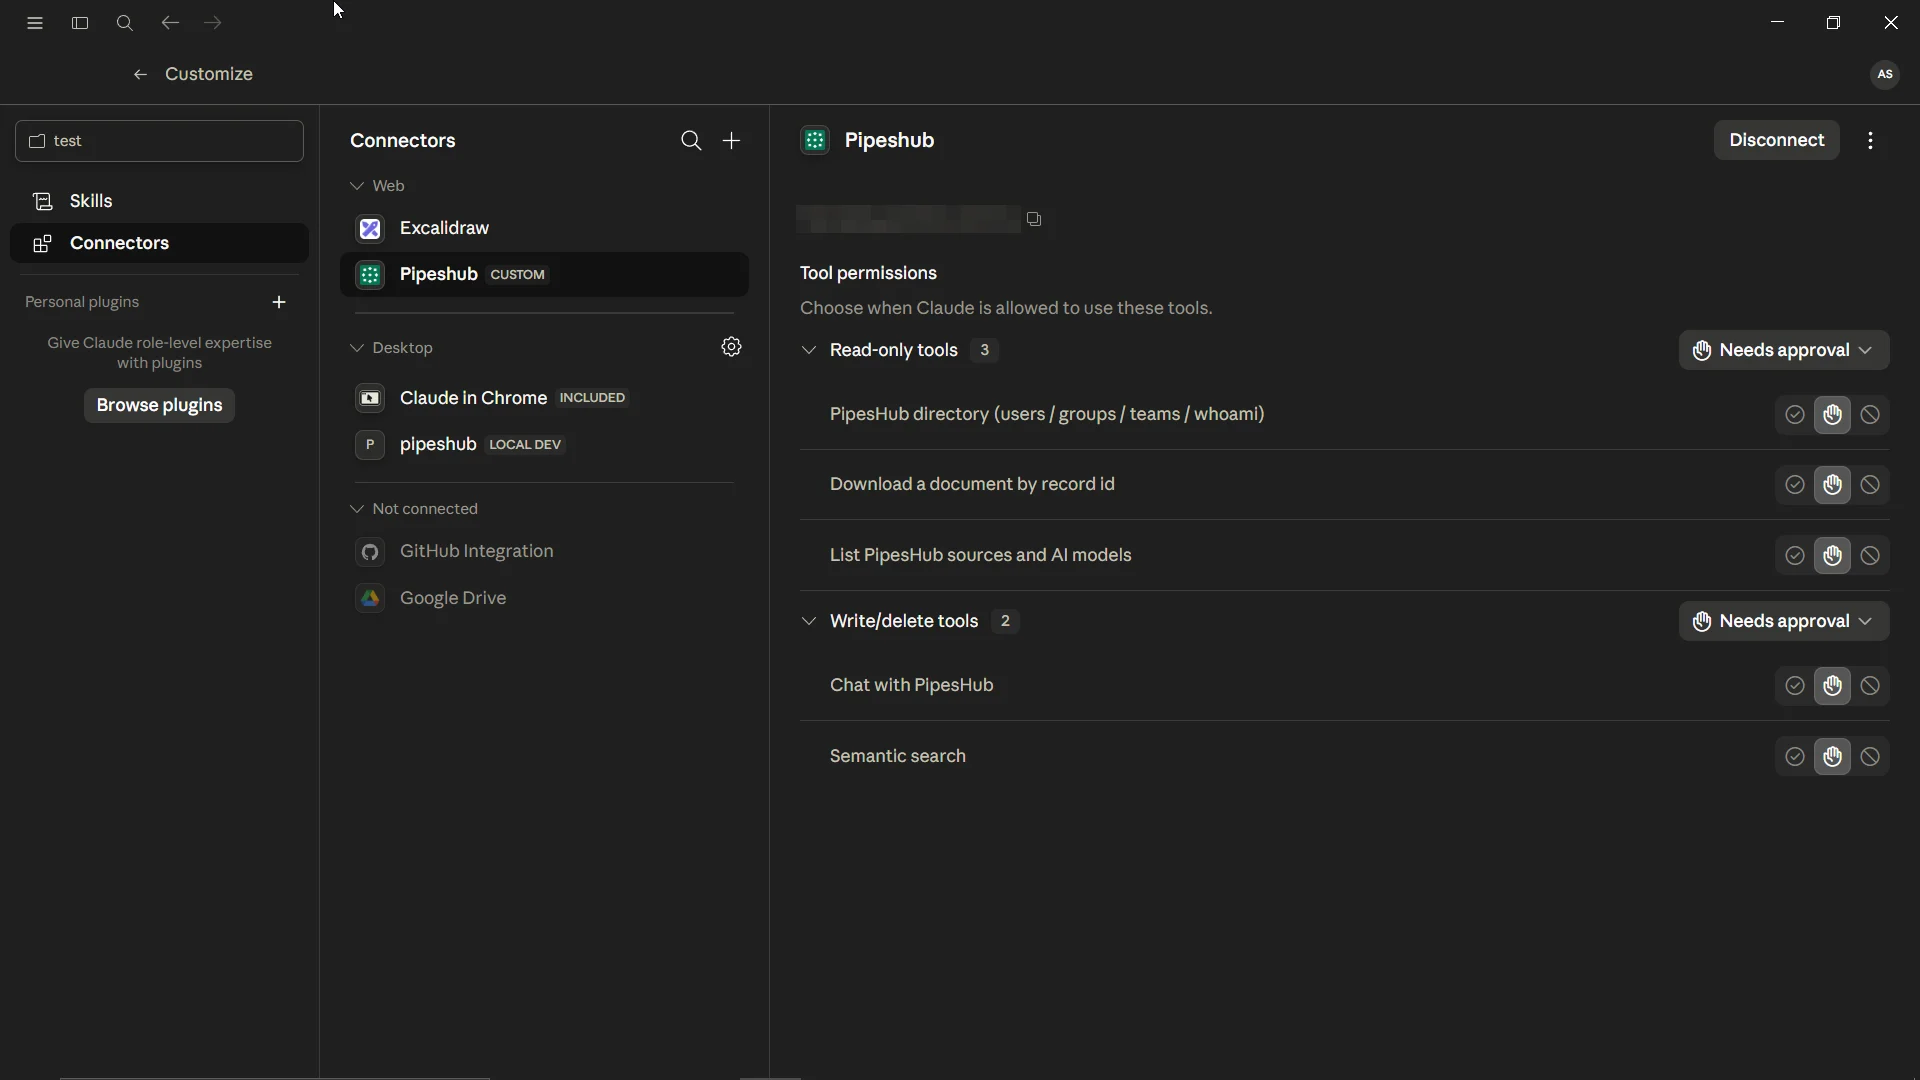Block the Semantic search tool
This screenshot has width=1920, height=1080.
pyautogui.click(x=1870, y=757)
